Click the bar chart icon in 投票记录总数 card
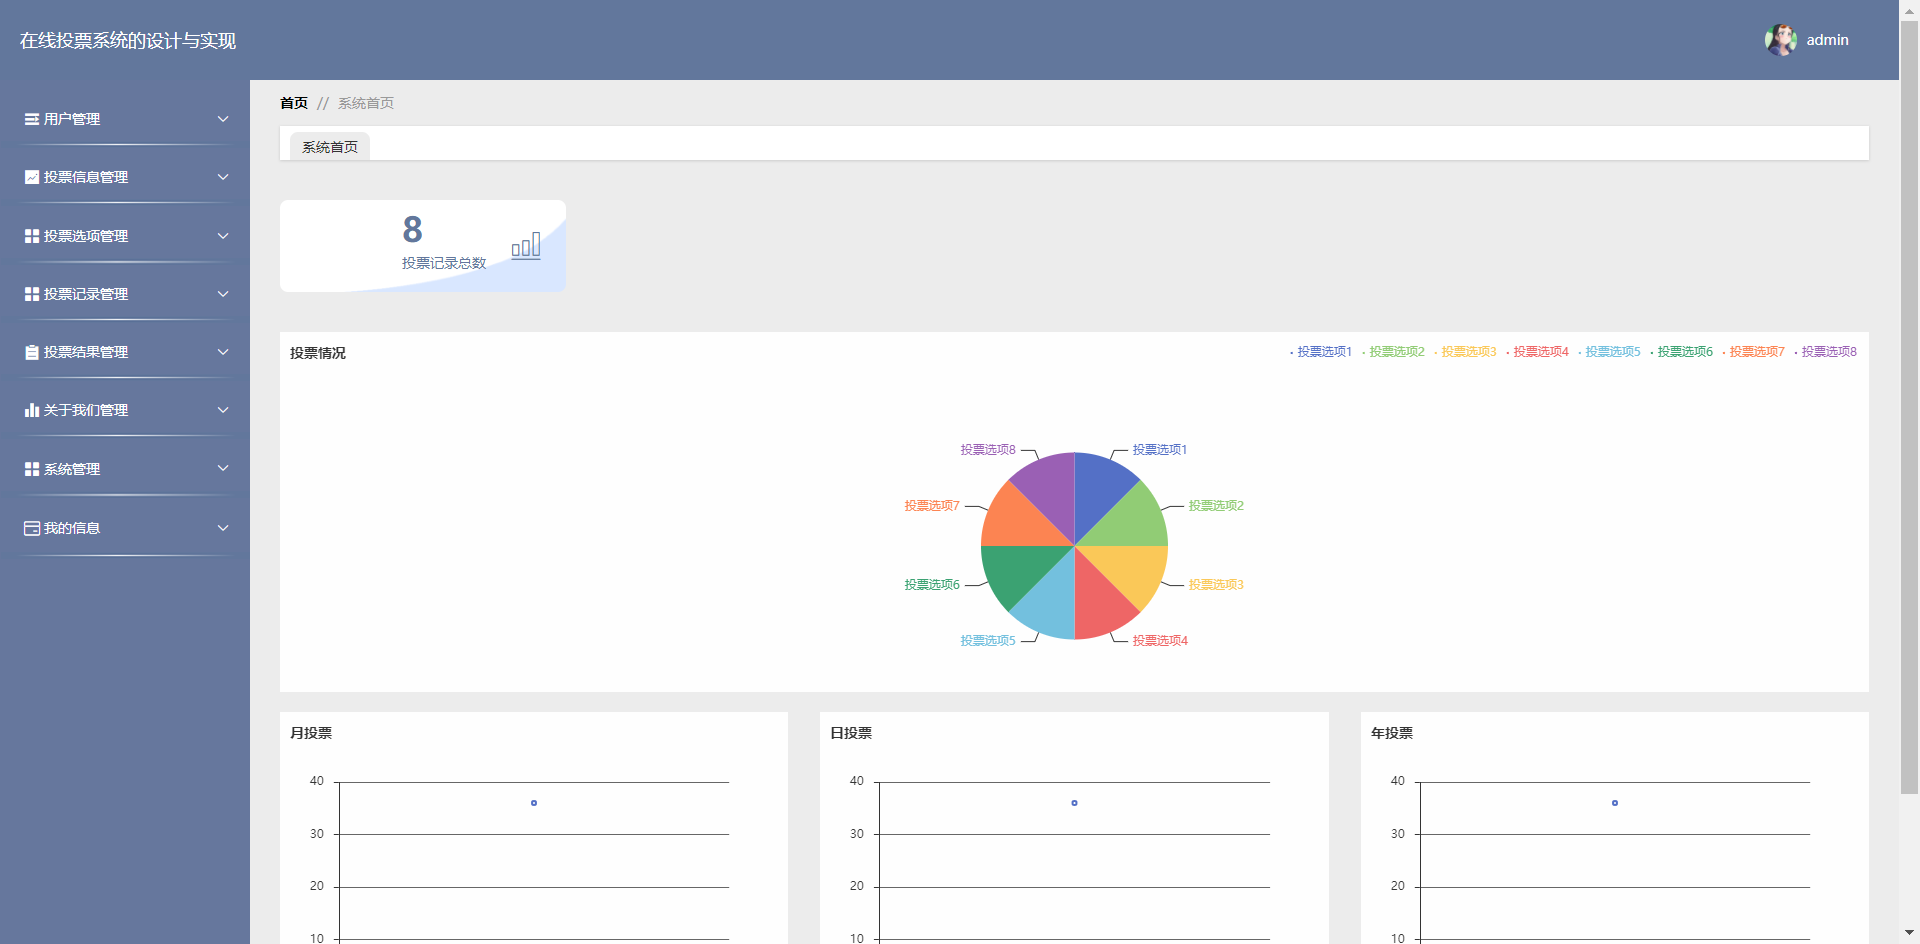Screen dimensions: 1920x944 click(x=526, y=245)
